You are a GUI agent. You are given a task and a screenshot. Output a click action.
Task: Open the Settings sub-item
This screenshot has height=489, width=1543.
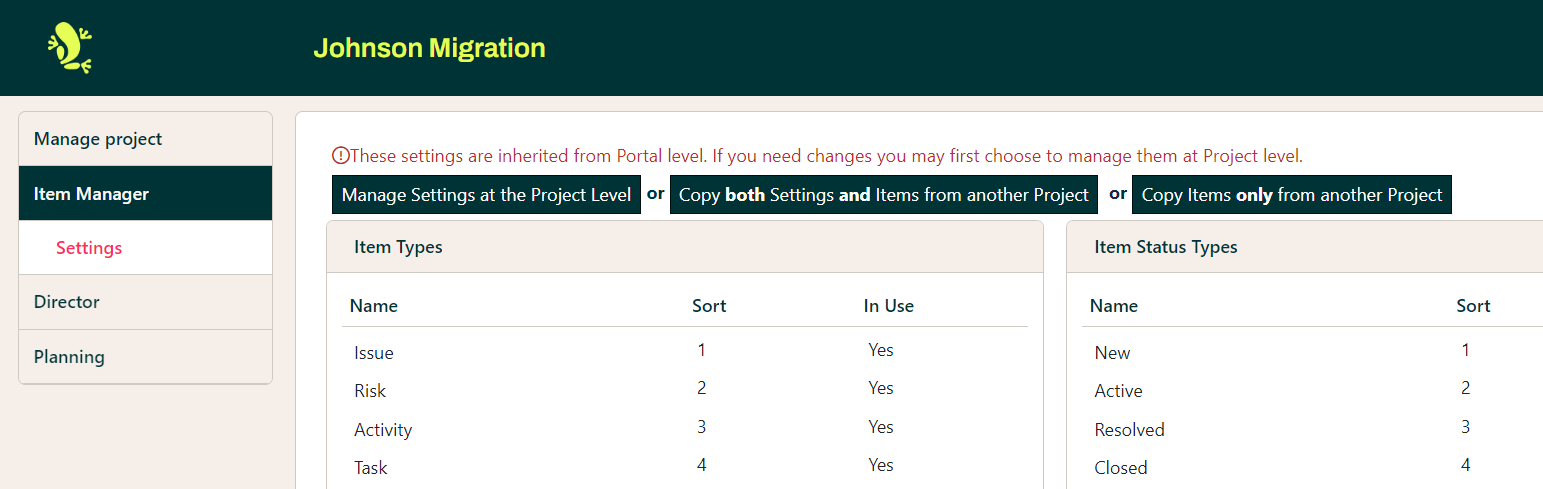coord(89,248)
